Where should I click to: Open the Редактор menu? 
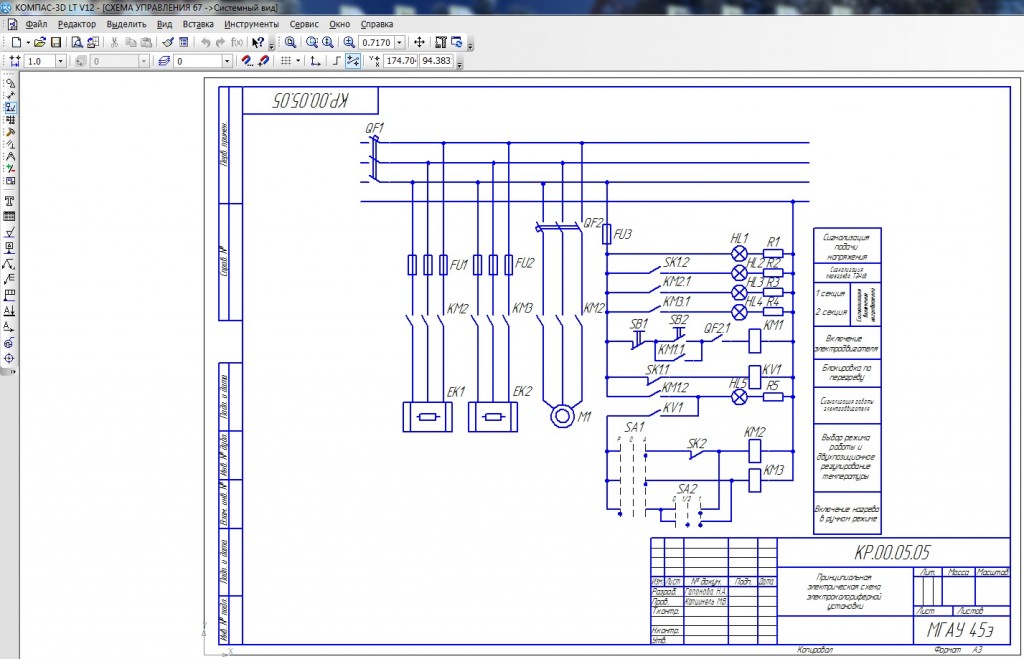[76, 24]
